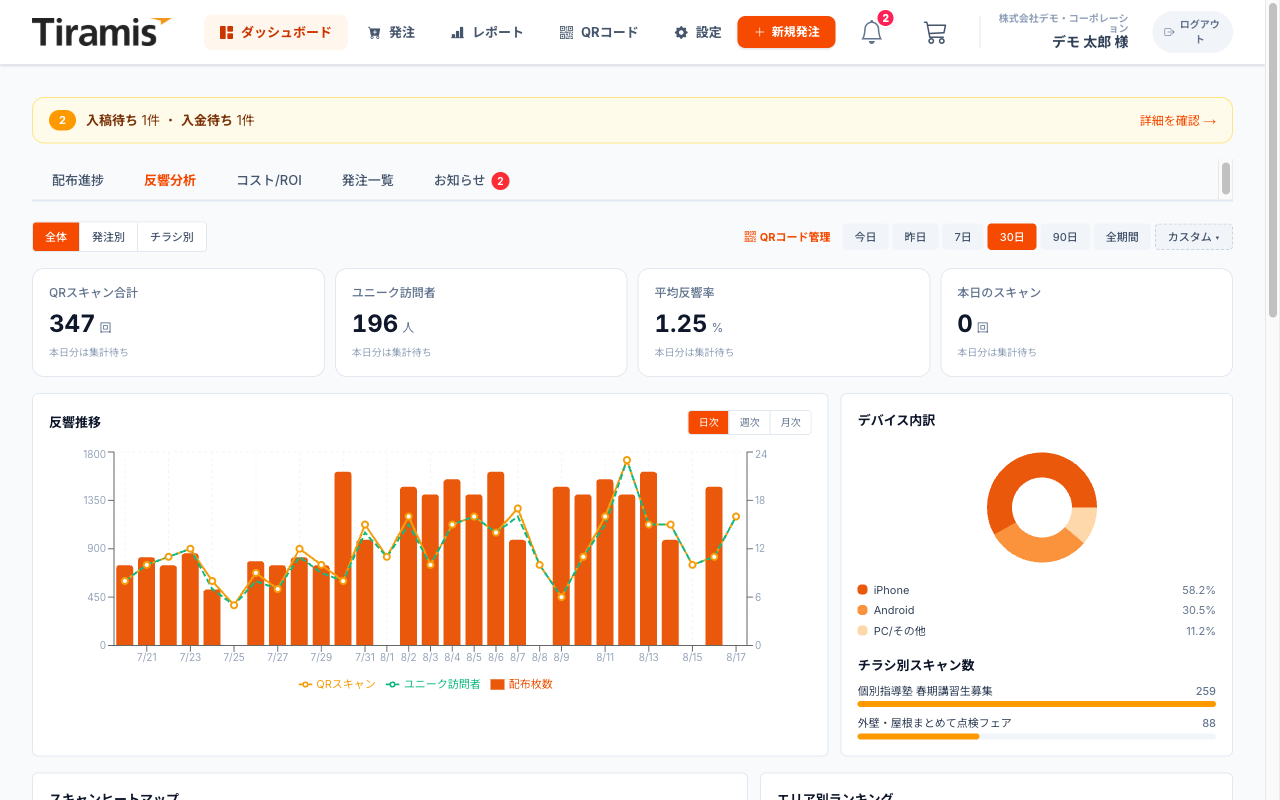Toggle the QRスキャン legend series
Screen dimensions: 1280x800
[x=337, y=684]
